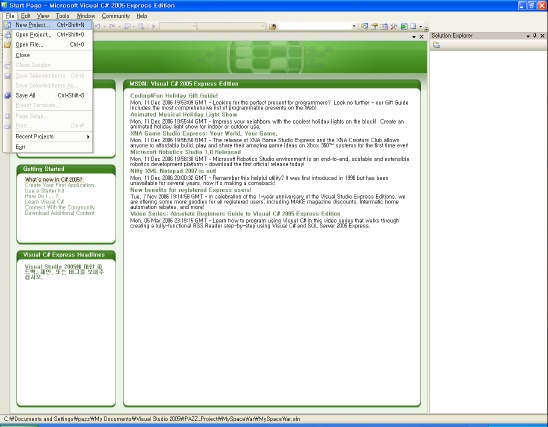This screenshot has width=548, height=427.
Task: Choose New Project from the File menu
Action: (48, 25)
